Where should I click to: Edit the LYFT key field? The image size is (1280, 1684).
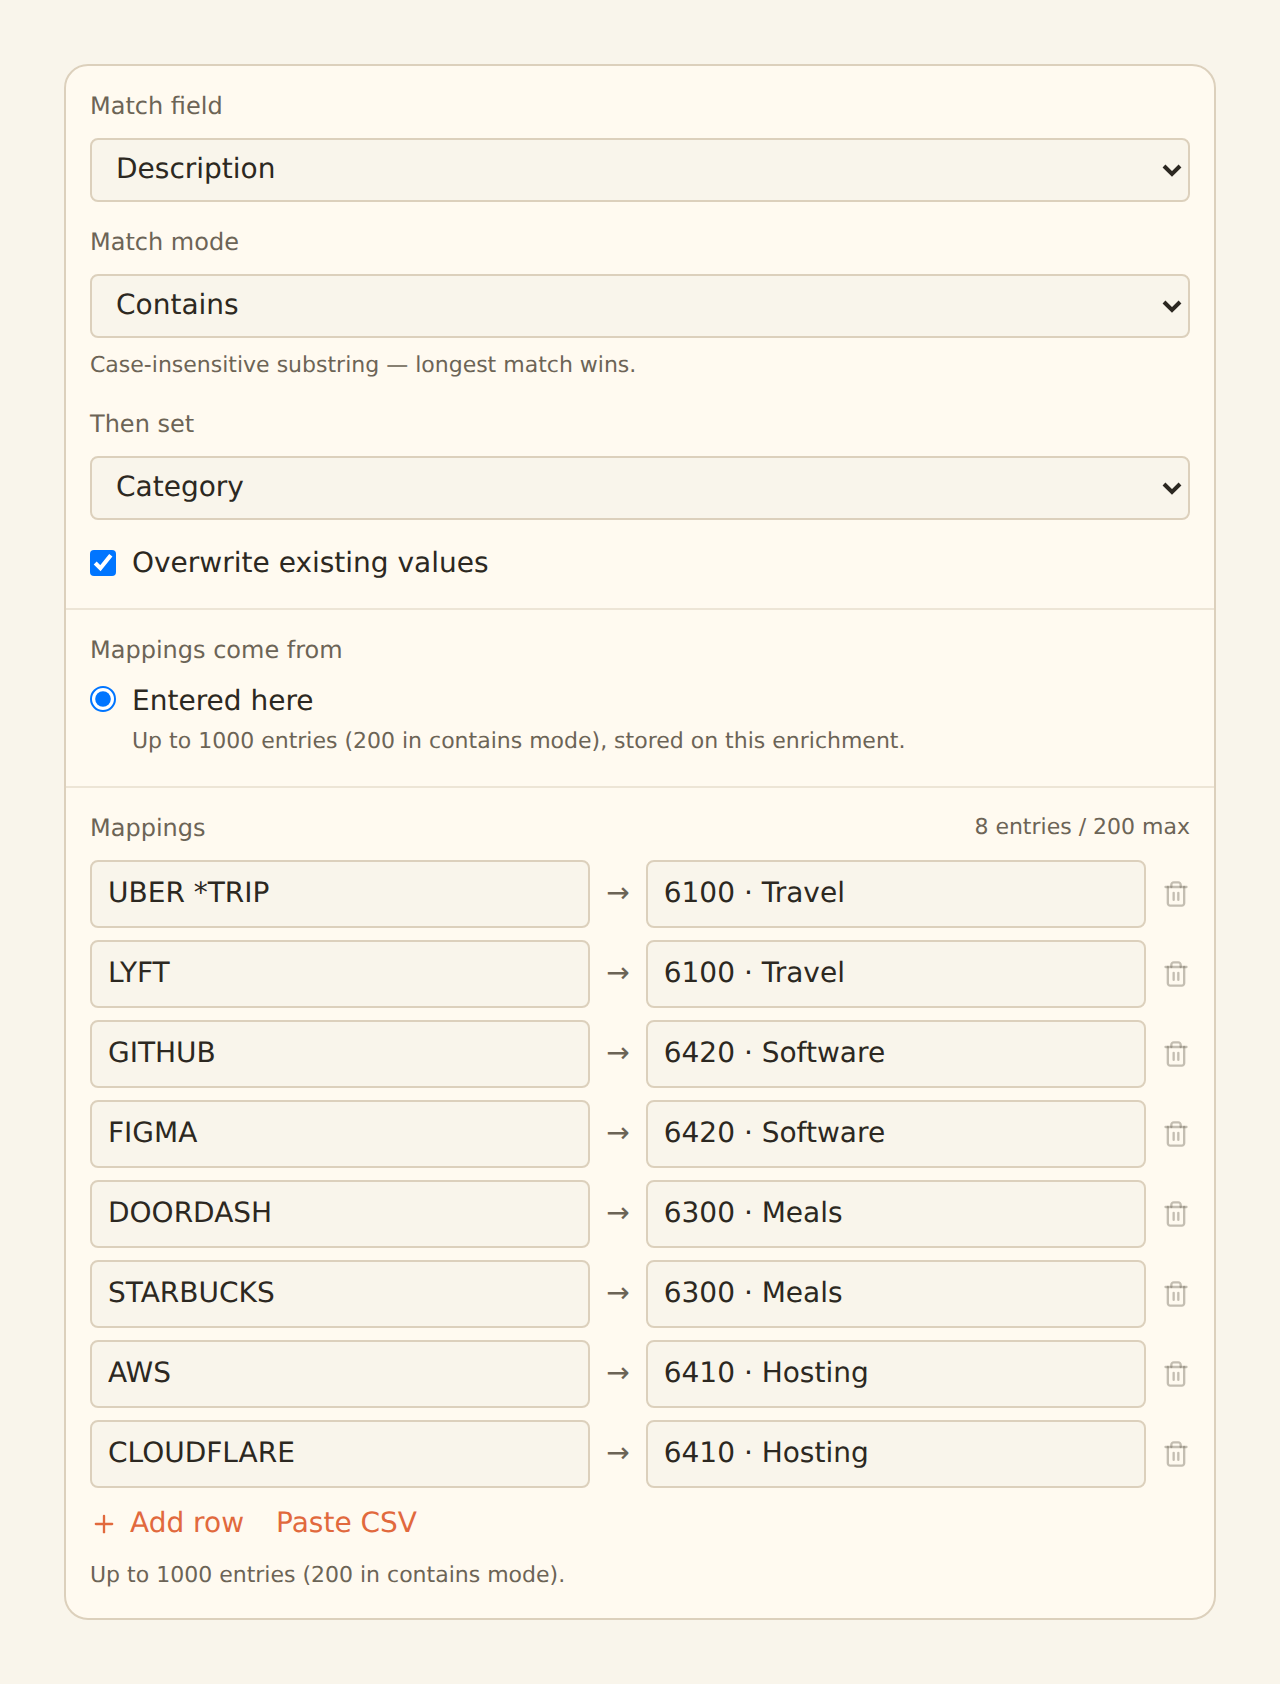pyautogui.click(x=340, y=974)
